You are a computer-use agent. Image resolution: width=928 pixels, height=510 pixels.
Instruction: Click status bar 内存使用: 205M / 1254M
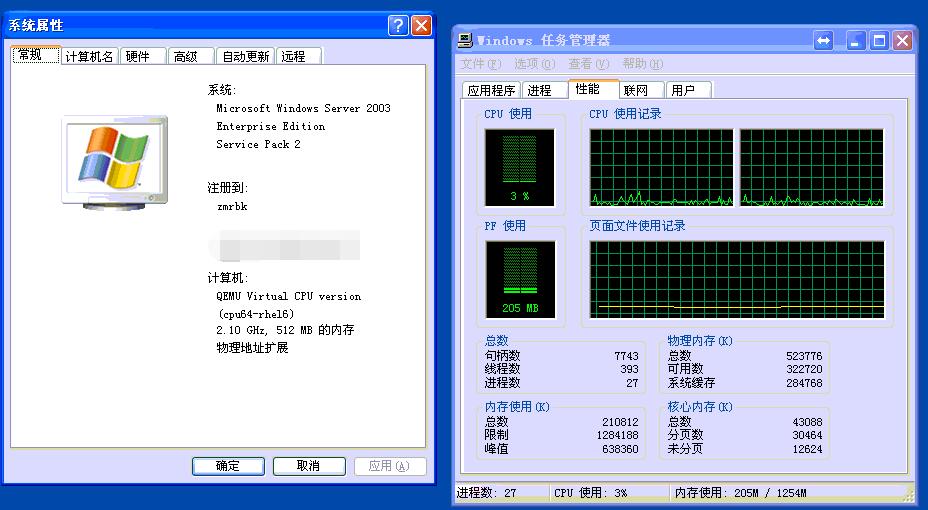click(740, 493)
